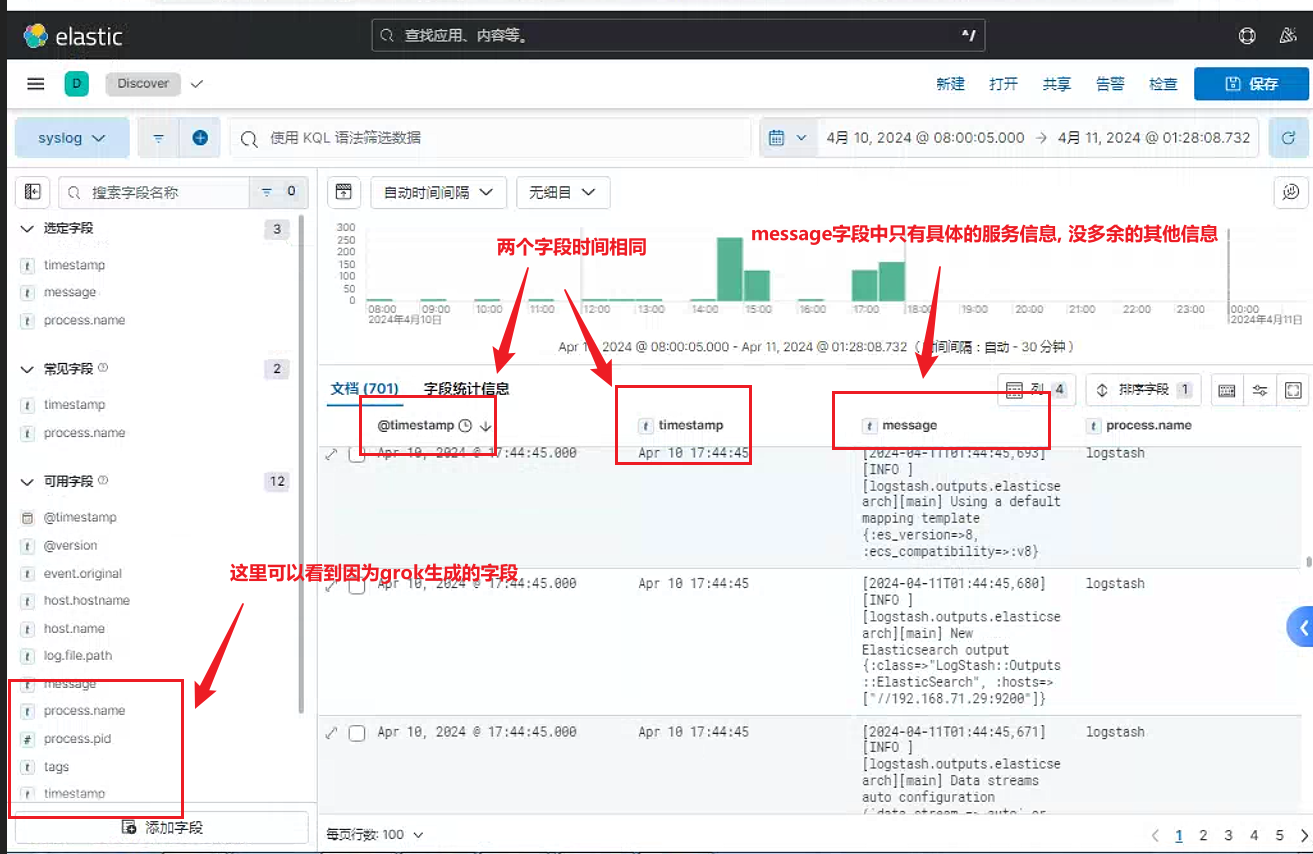Click the Elastic logo
Viewport: 1313px width, 854px height.
73,37
